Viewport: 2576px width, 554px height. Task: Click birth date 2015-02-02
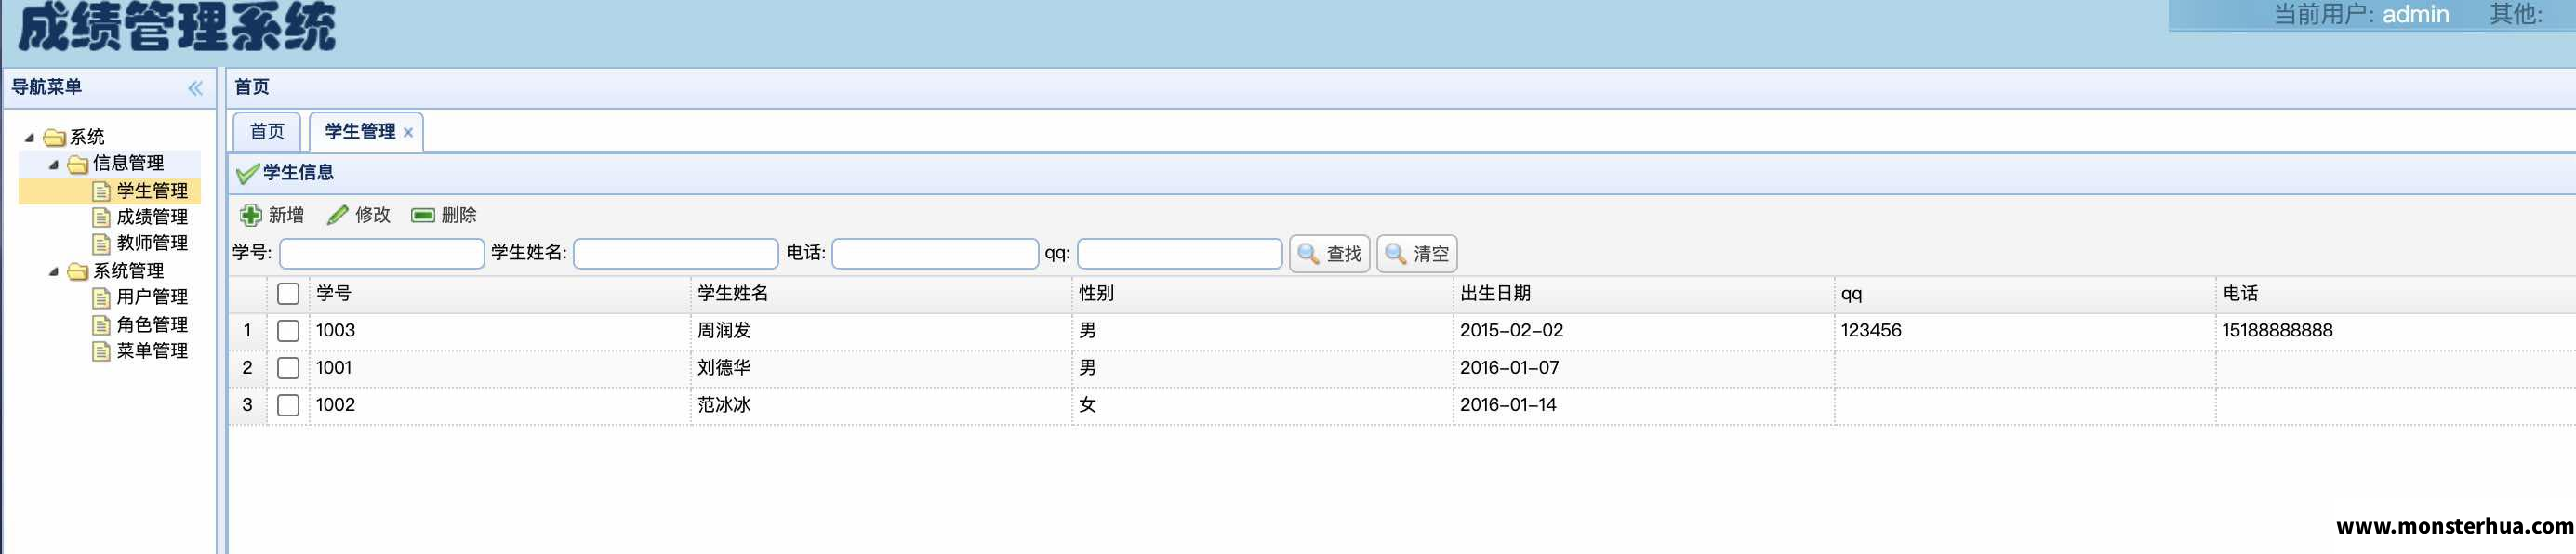click(x=1511, y=331)
